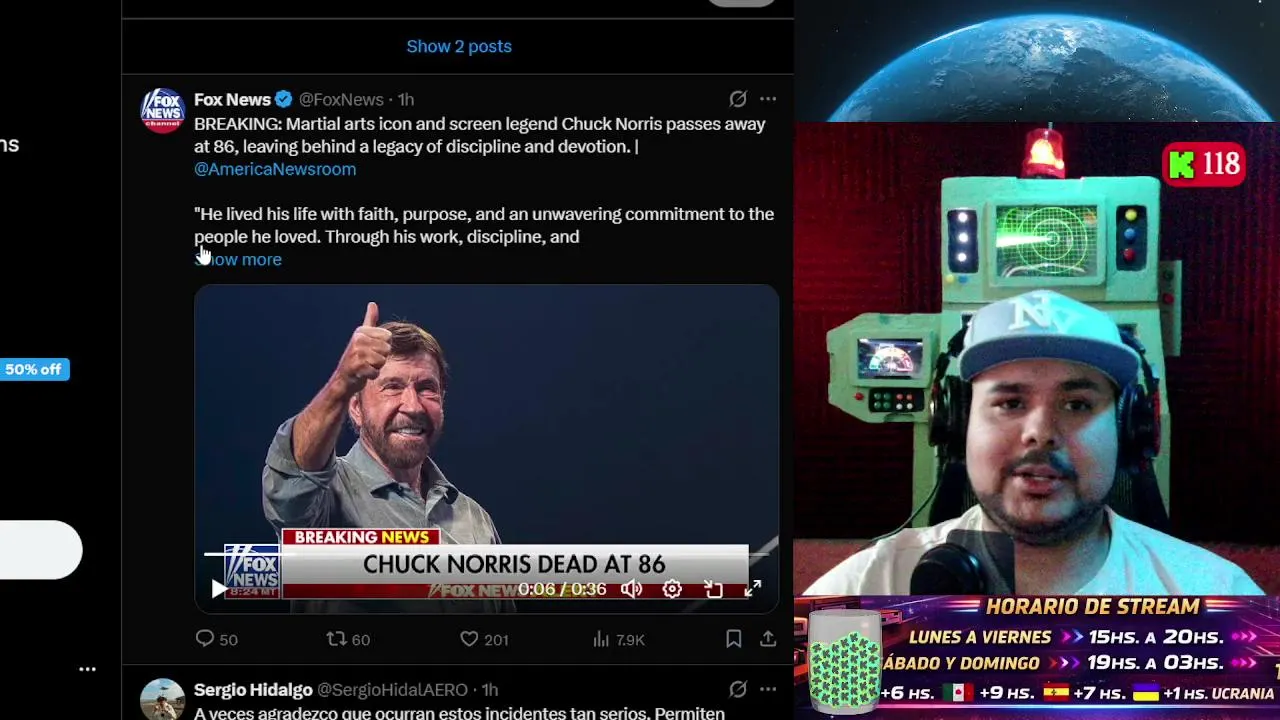Toggle picture-in-picture on video
Screen dimensions: 1280x720
point(713,589)
